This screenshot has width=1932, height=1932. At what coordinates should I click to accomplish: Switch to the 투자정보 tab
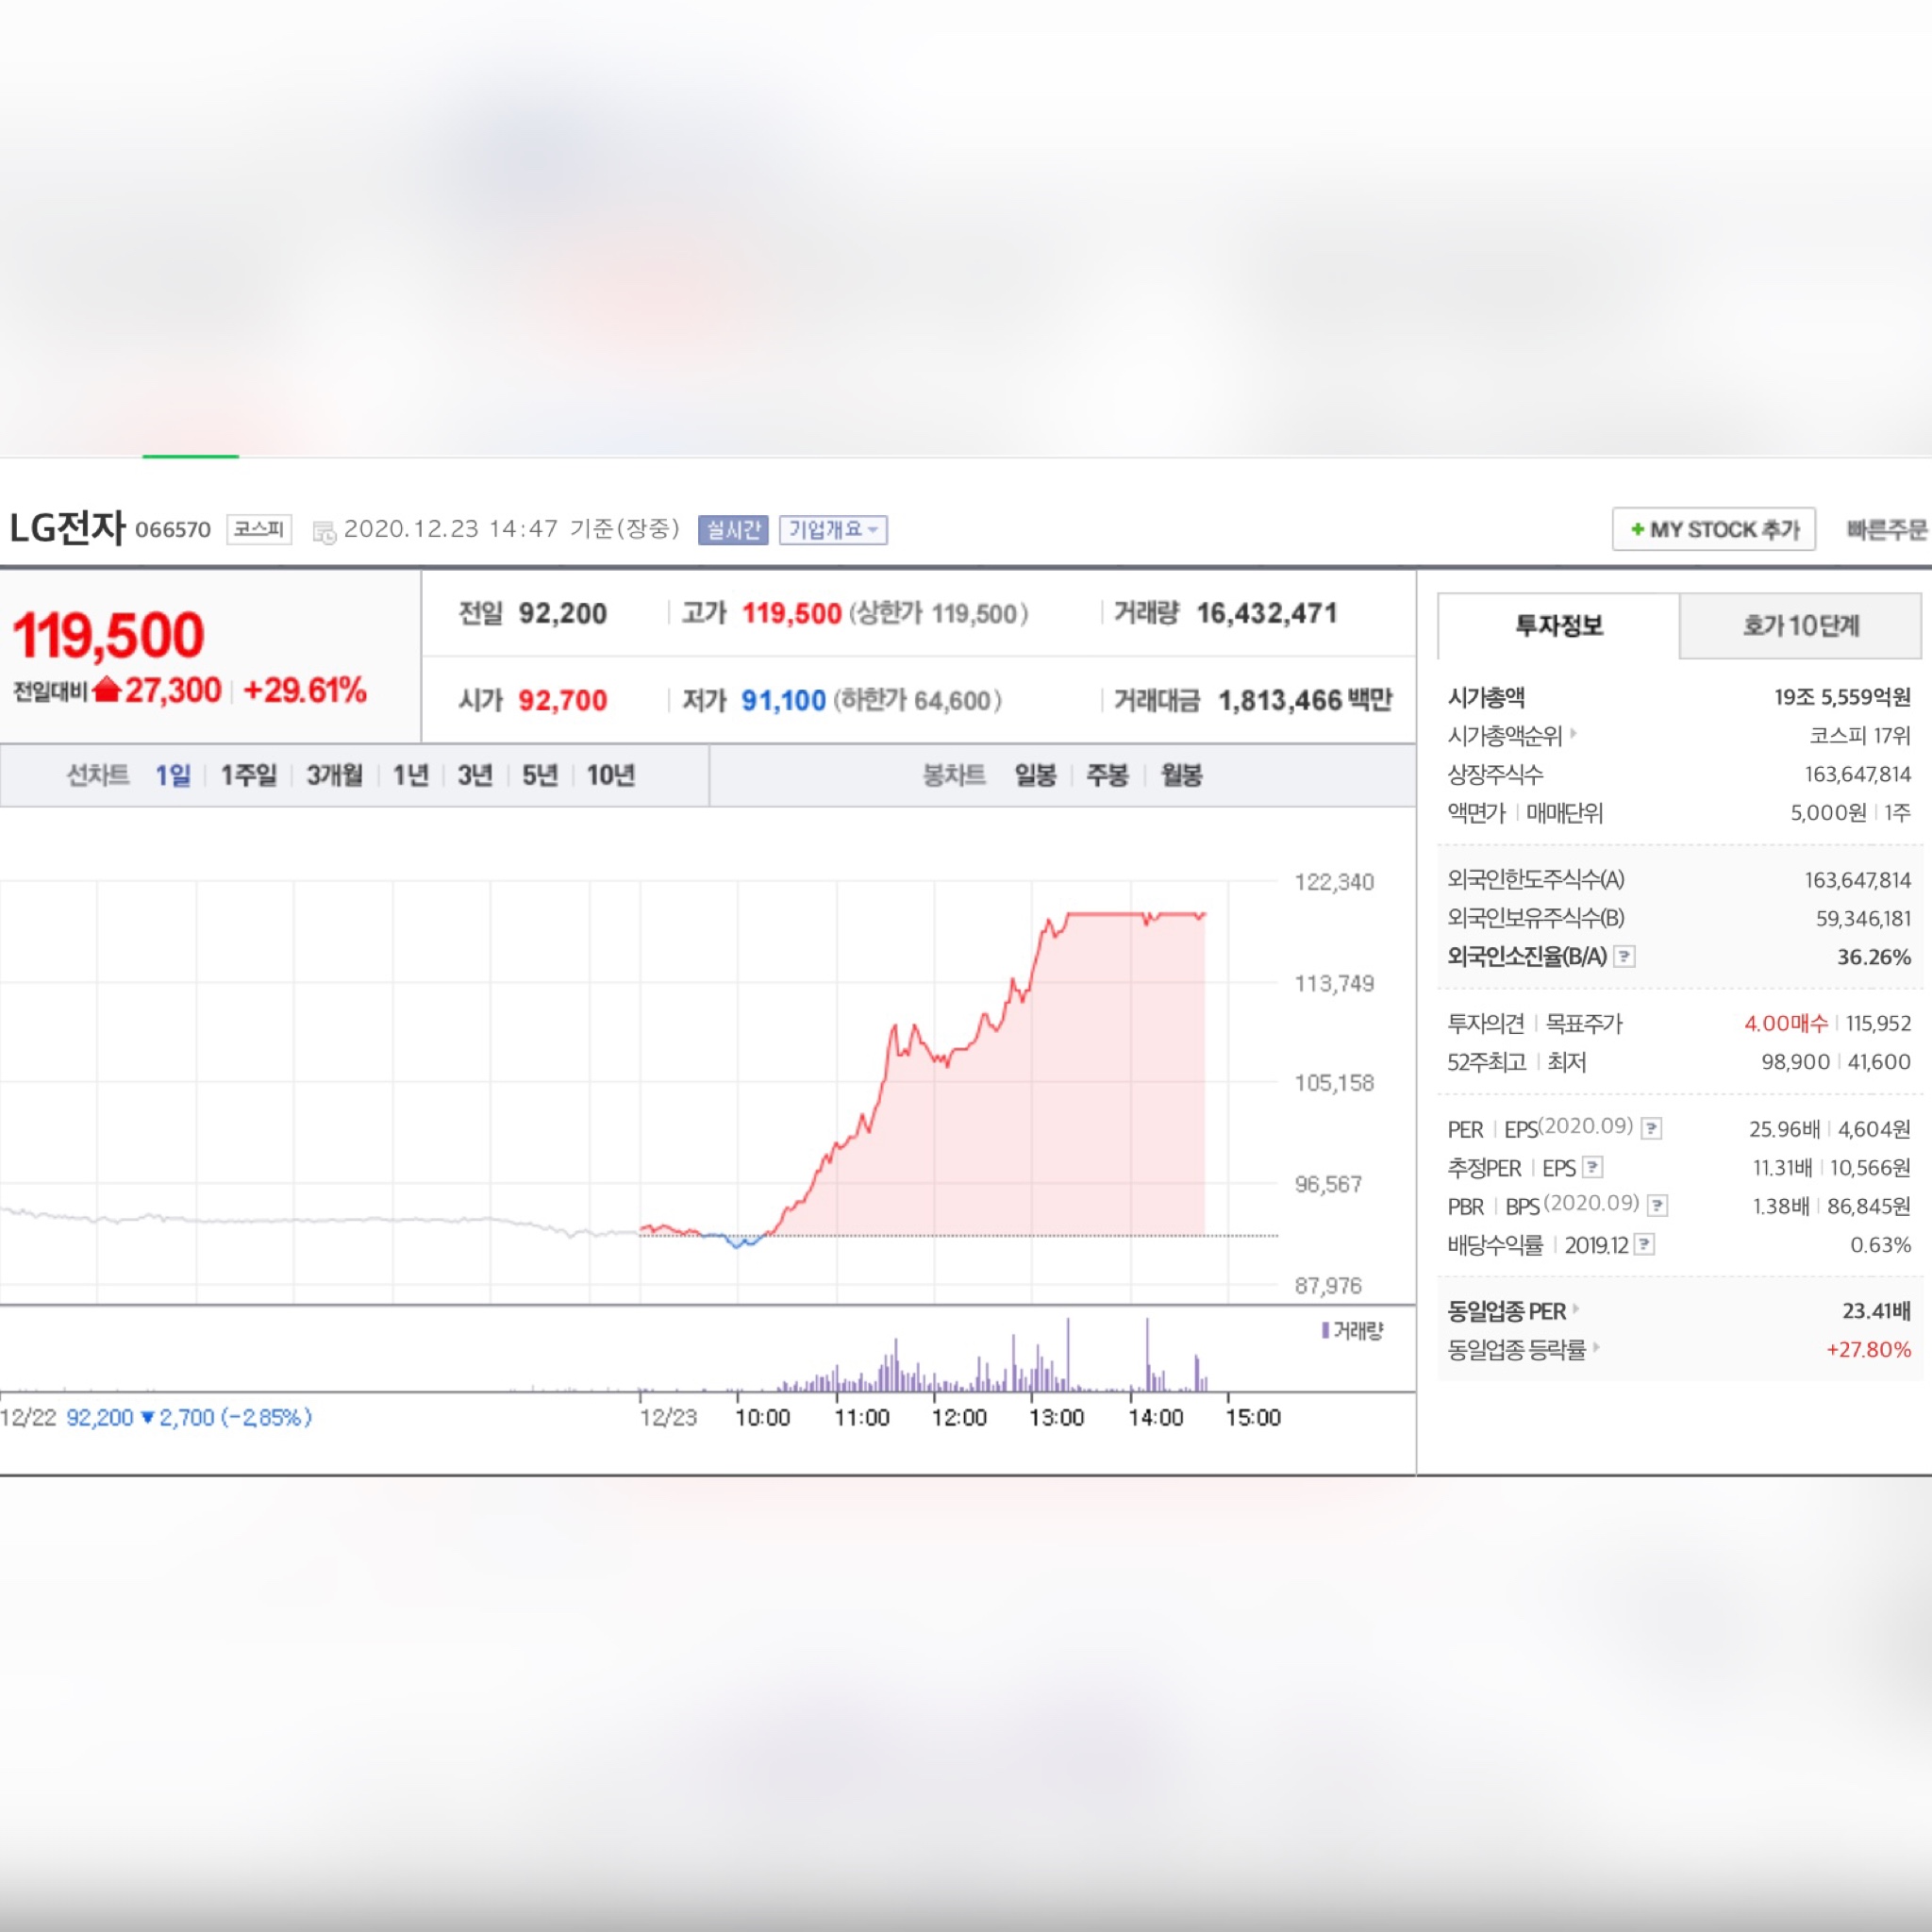tap(1559, 626)
